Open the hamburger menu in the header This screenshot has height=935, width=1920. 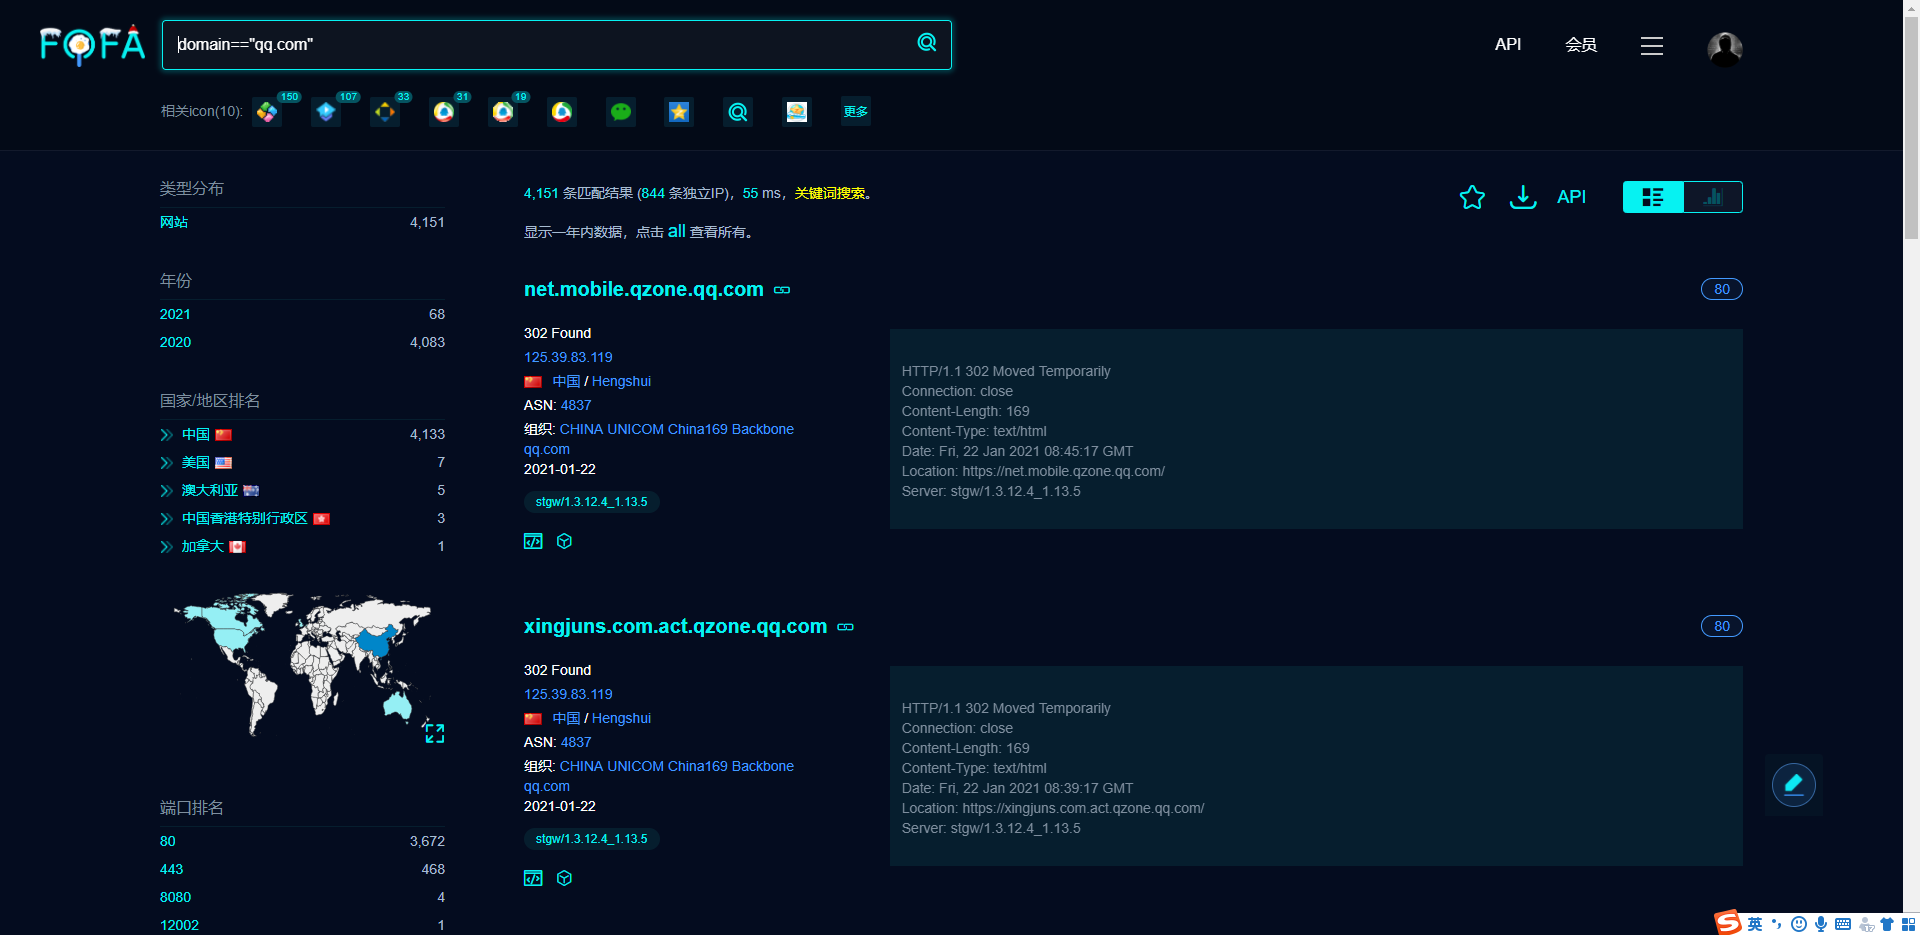[1652, 46]
